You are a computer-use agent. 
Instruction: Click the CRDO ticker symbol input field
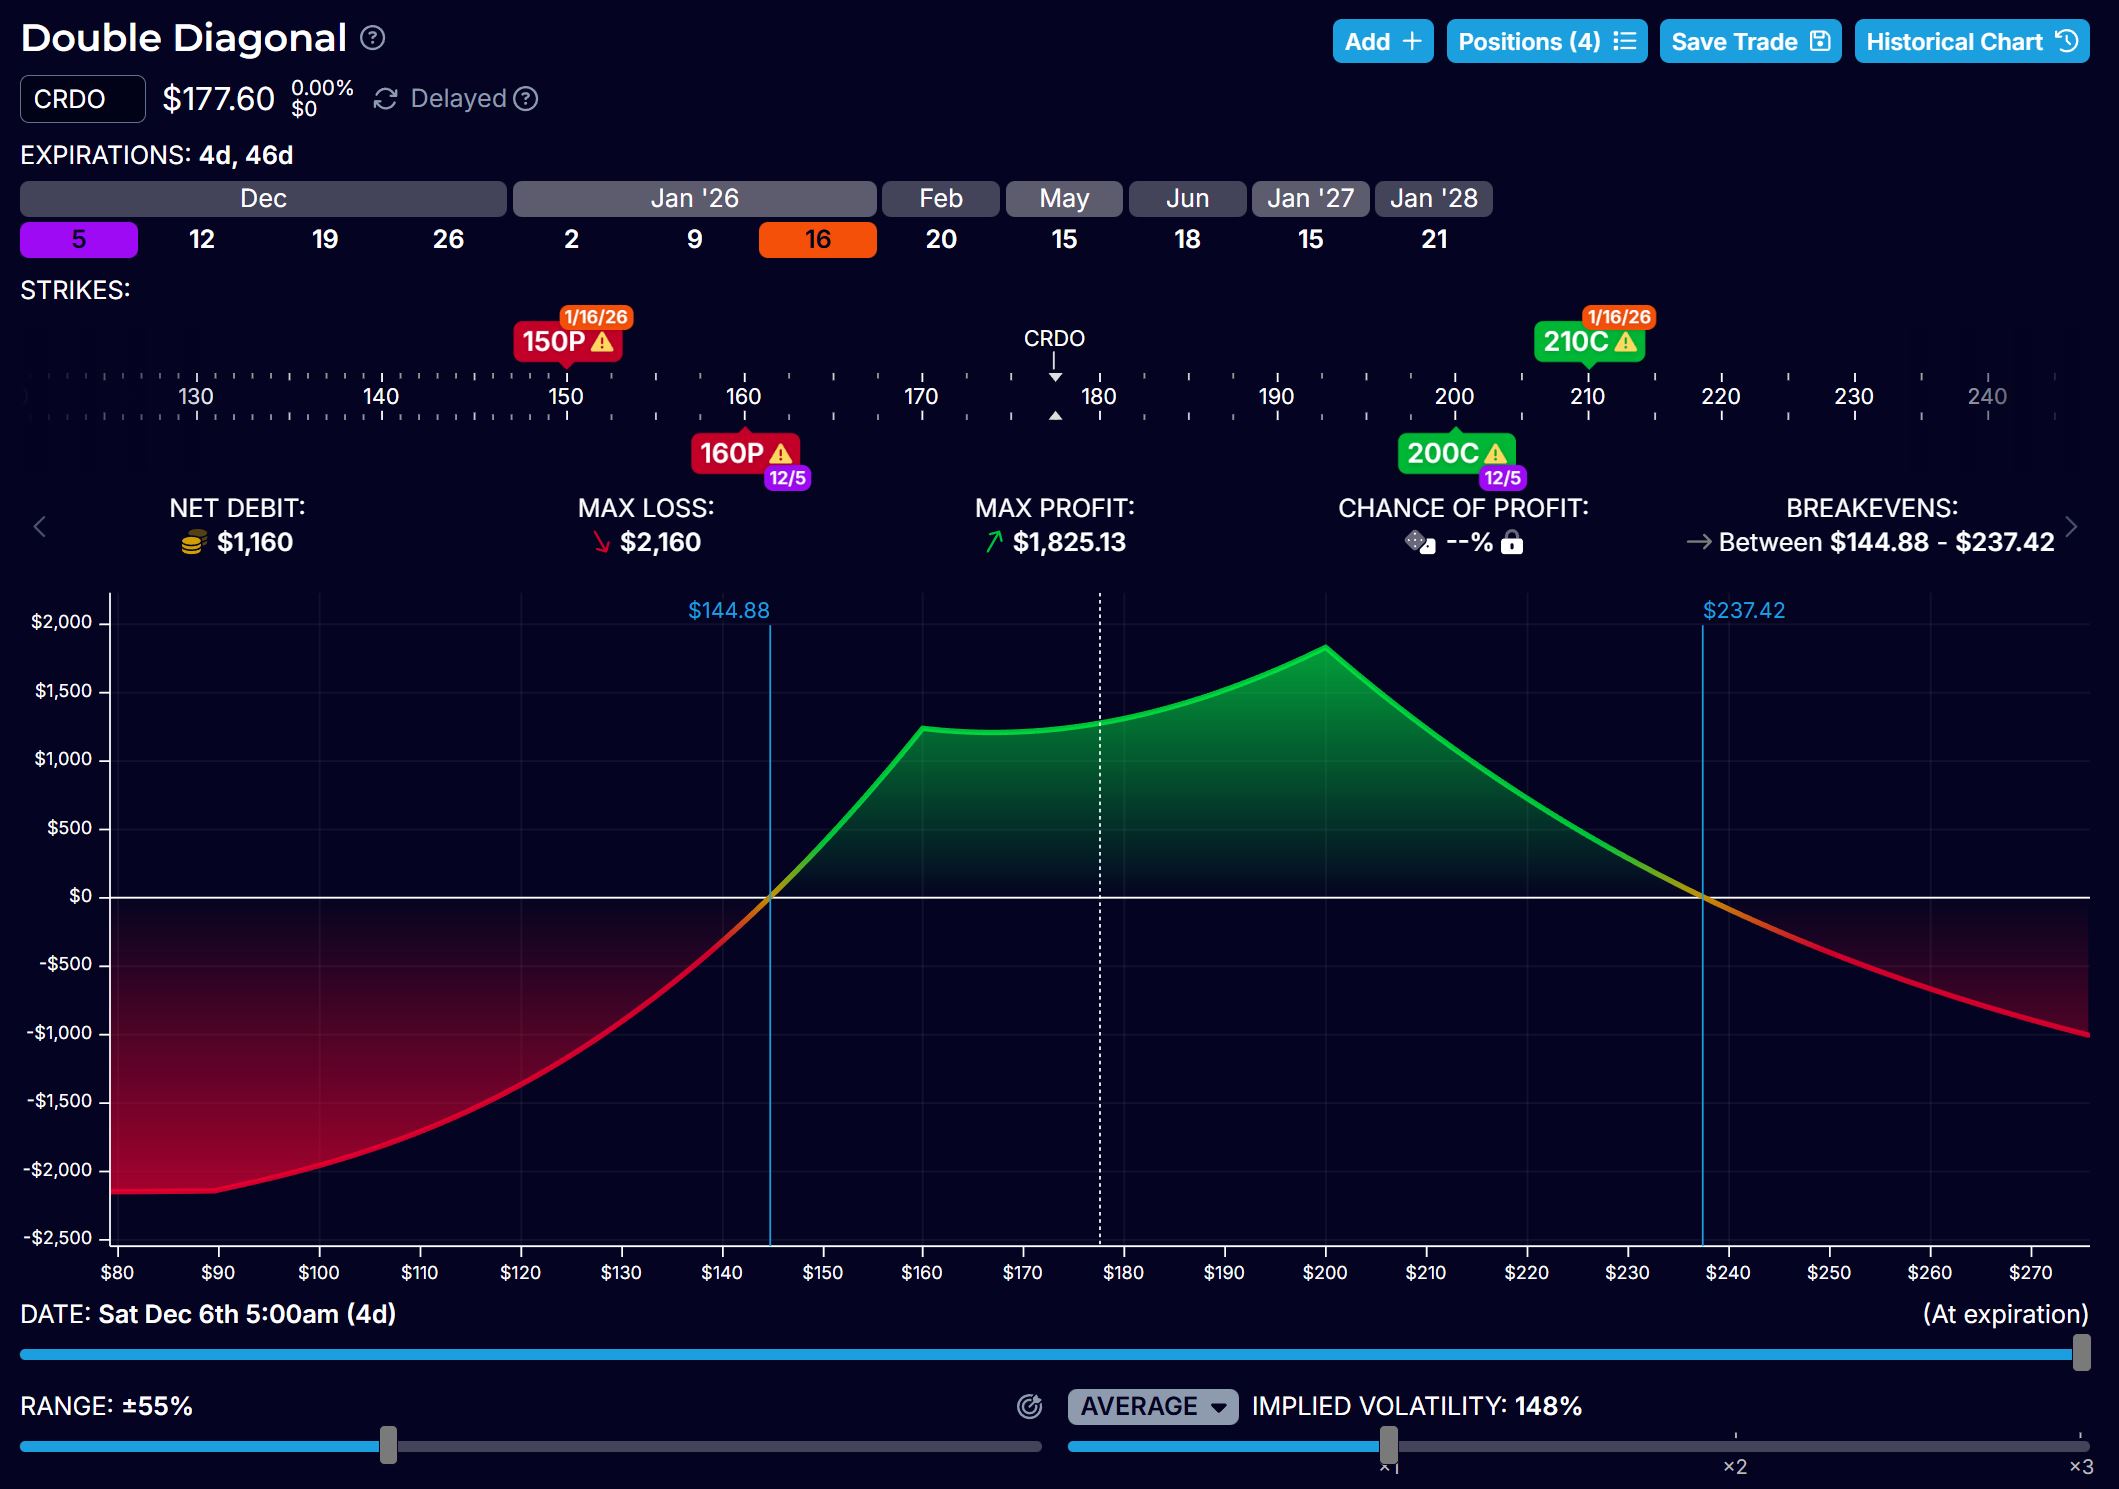click(x=82, y=99)
